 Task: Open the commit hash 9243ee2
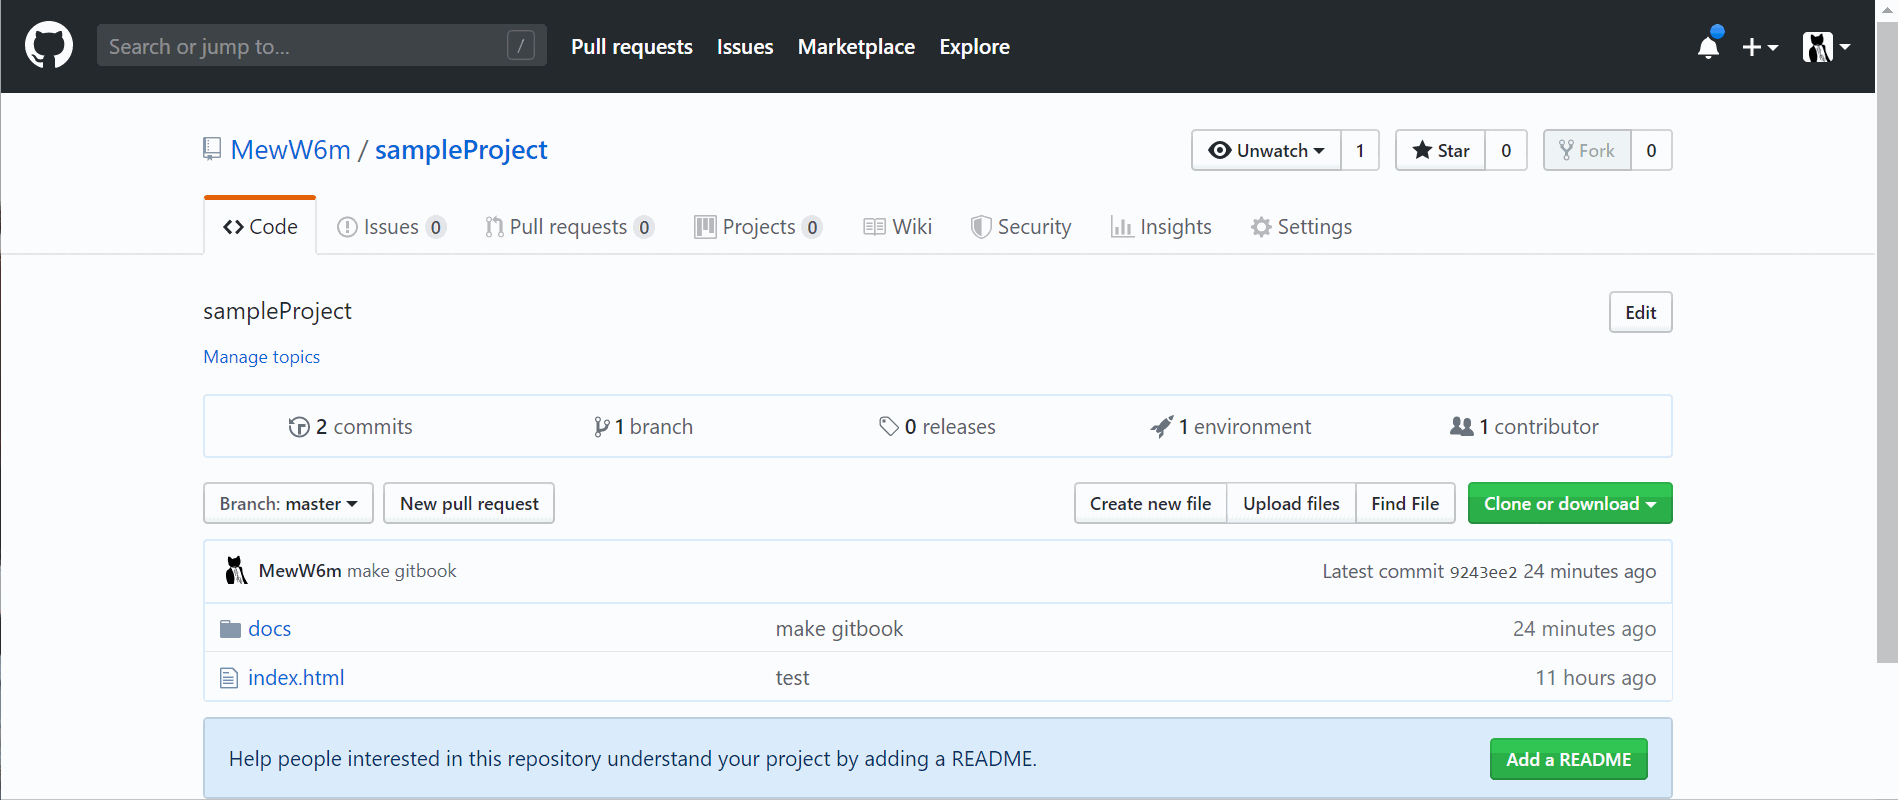click(1483, 572)
